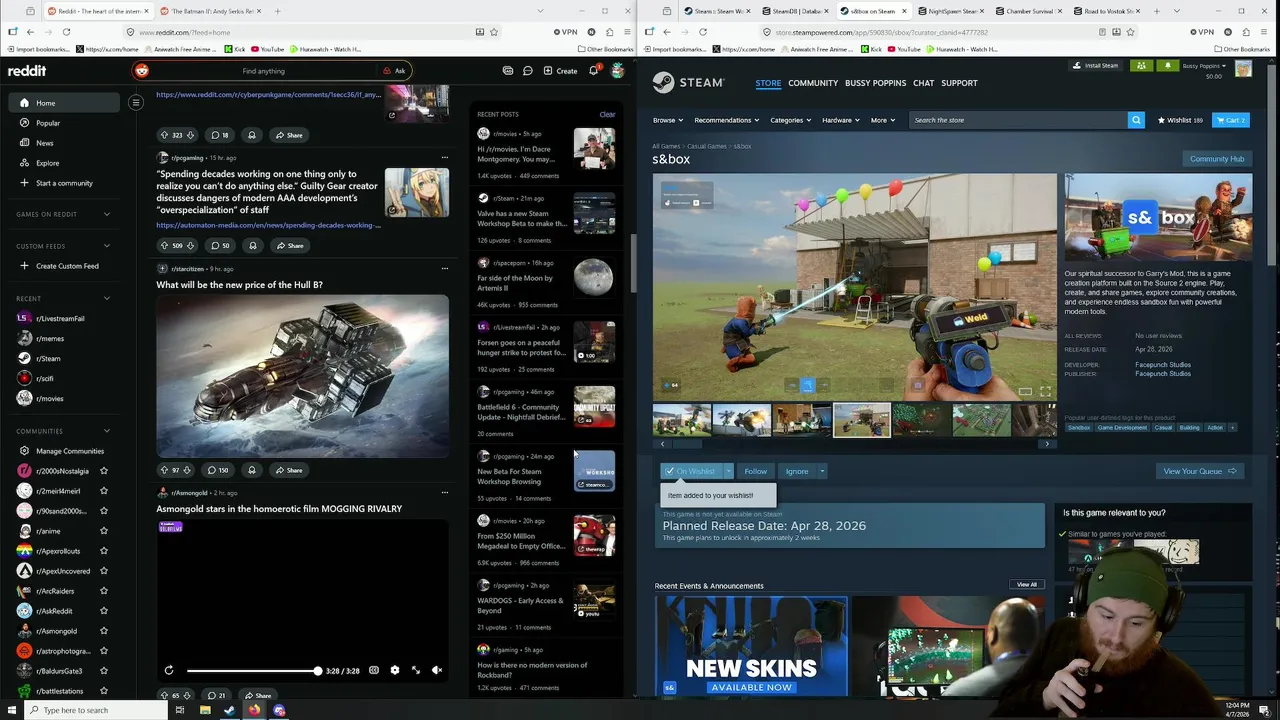Toggle captions on the Reddit video

pos(374,670)
